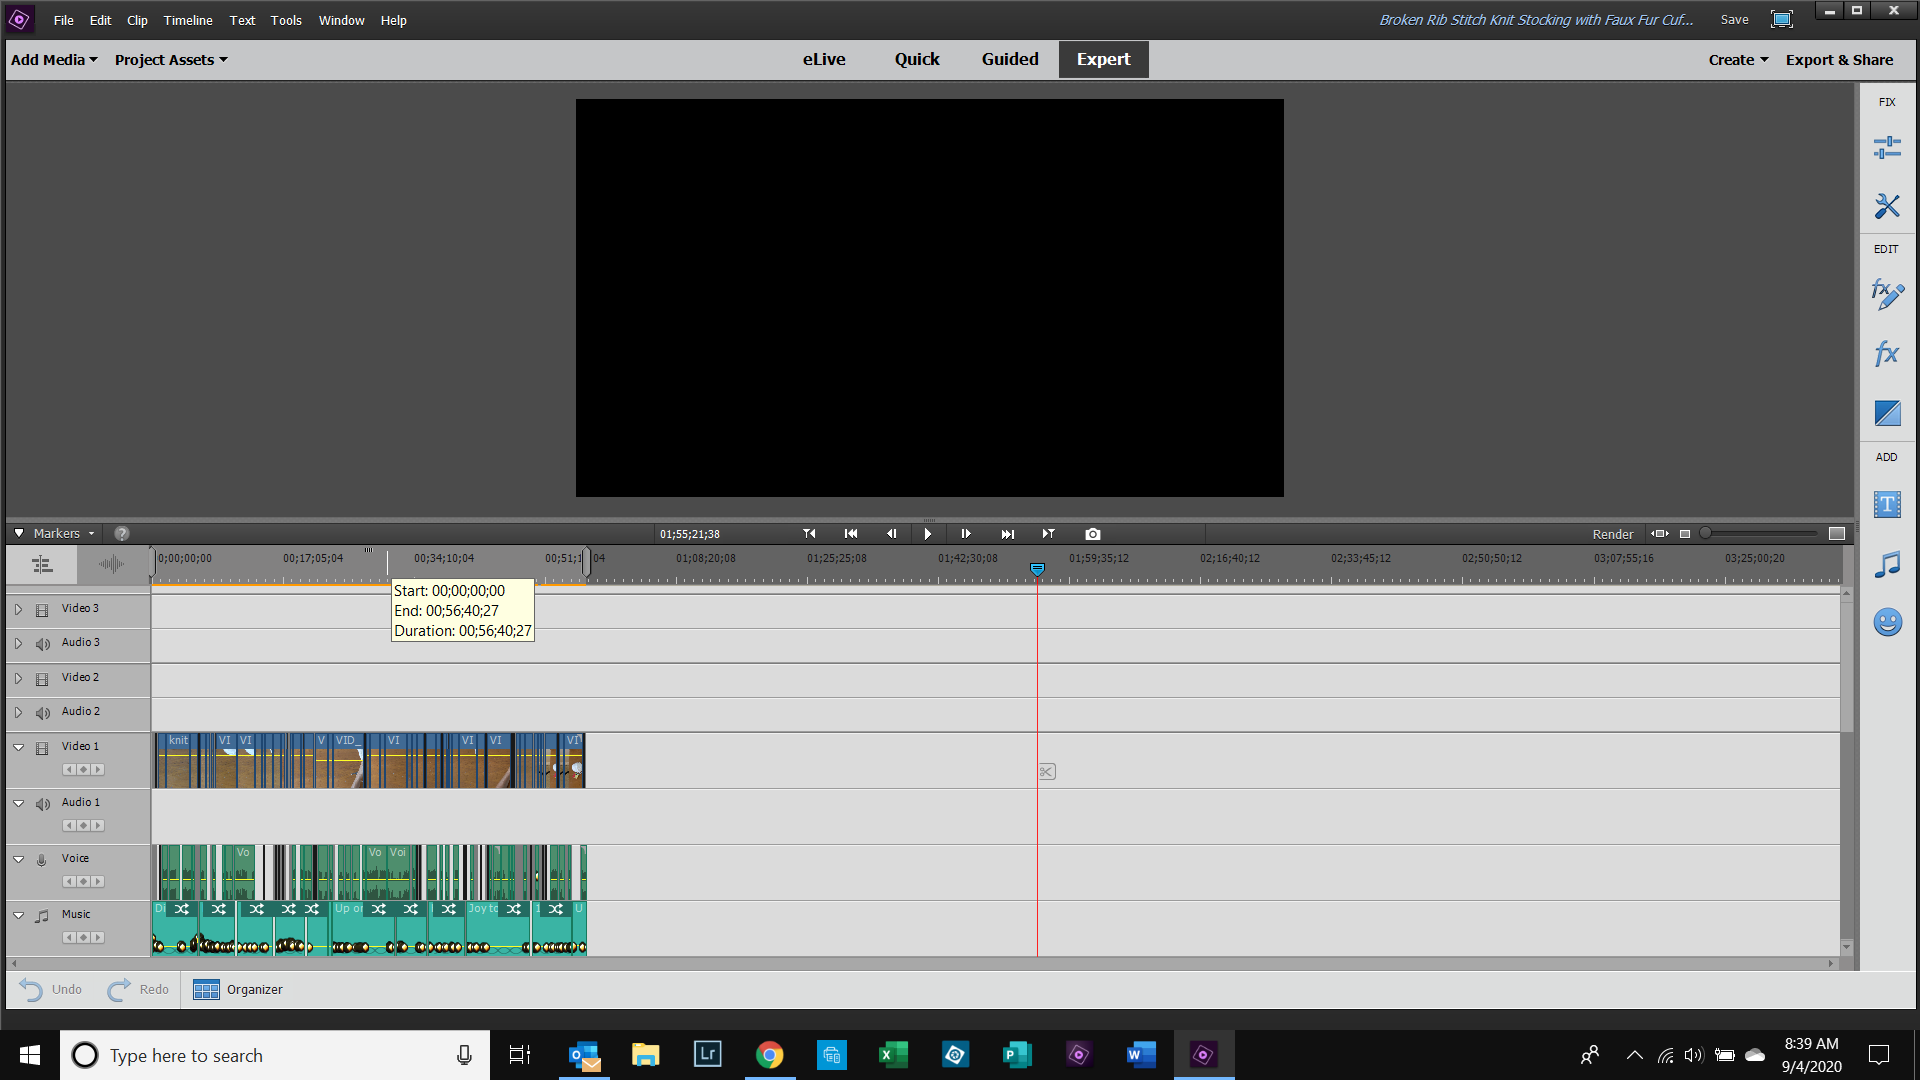Open the Applied Effects panel

click(x=1886, y=295)
